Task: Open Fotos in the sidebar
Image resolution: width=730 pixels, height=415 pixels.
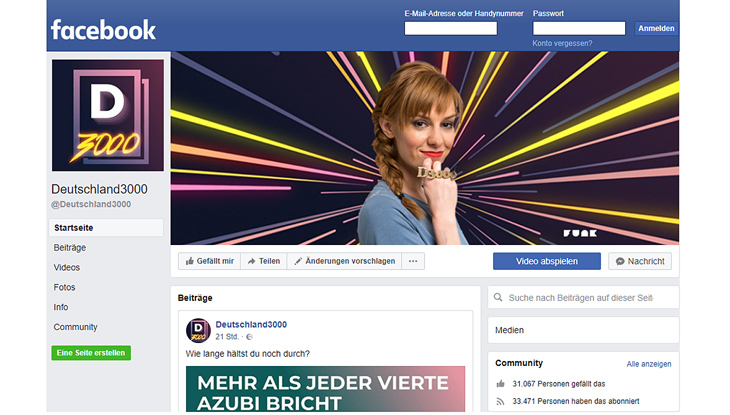Action: click(64, 287)
